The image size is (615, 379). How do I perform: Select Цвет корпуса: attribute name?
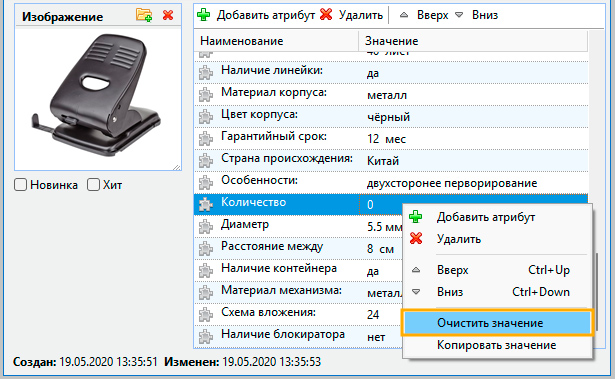coord(259,114)
